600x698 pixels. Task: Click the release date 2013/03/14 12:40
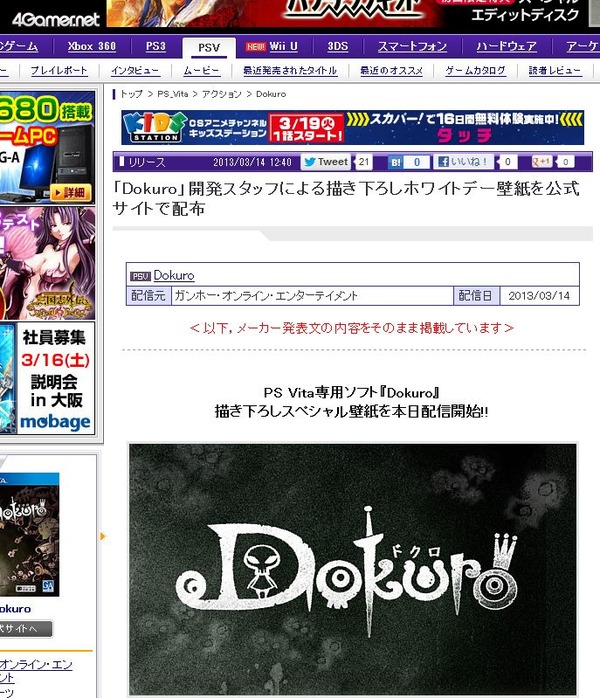[x=252, y=162]
